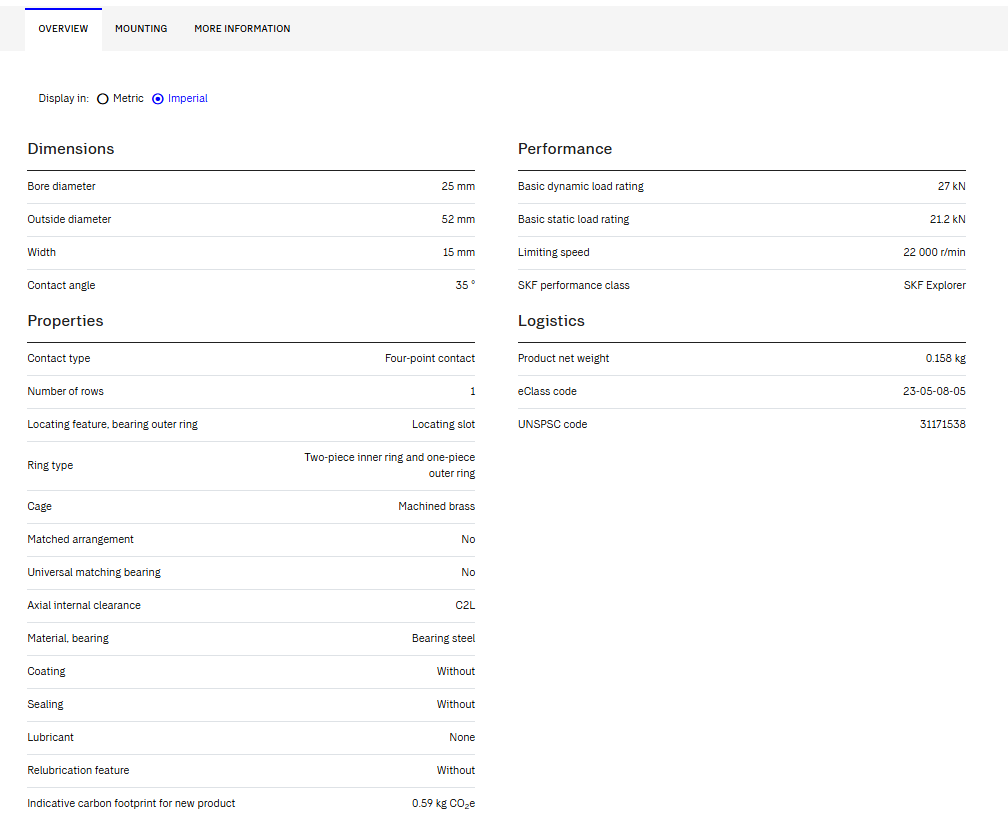Click the Coating label
Viewport: 1008px width, 824px height.
click(x=46, y=672)
